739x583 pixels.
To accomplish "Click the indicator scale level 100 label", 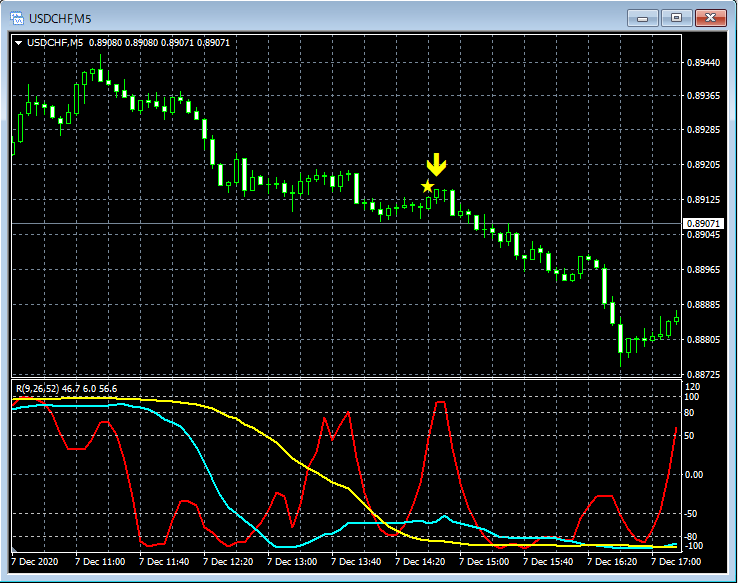I will tap(692, 397).
